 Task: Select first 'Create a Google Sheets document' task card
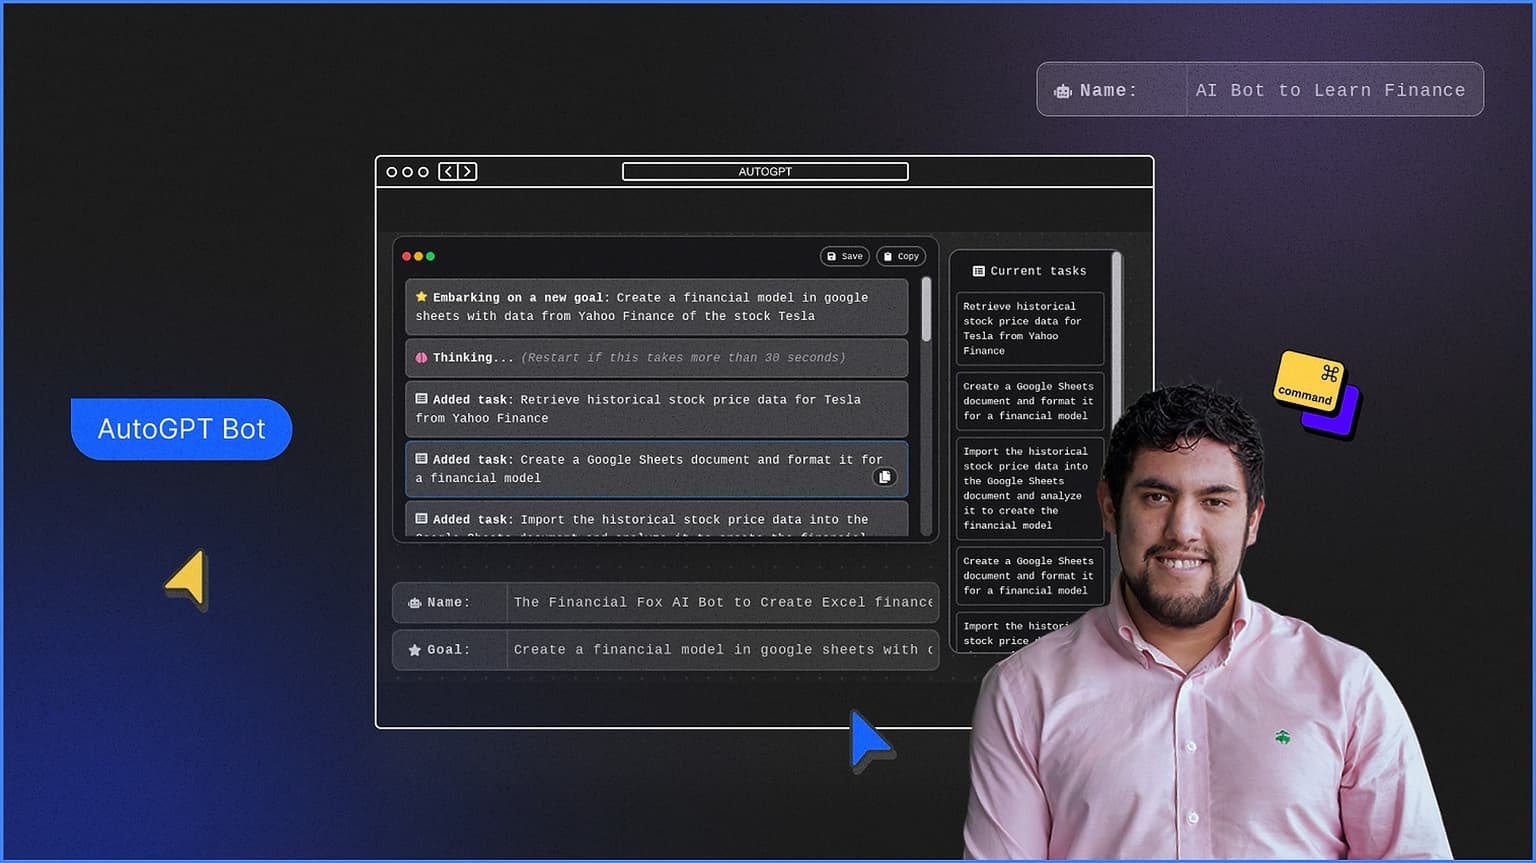(x=1030, y=401)
